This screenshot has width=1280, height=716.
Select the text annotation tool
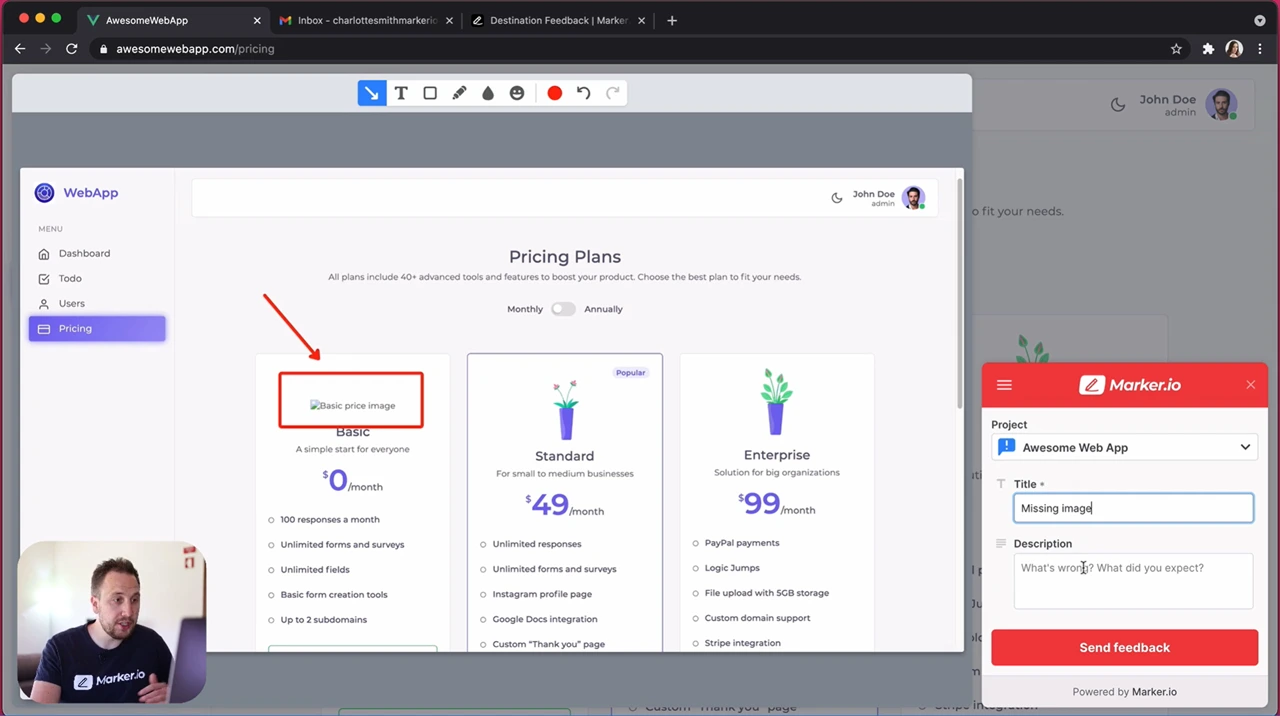tap(401, 93)
